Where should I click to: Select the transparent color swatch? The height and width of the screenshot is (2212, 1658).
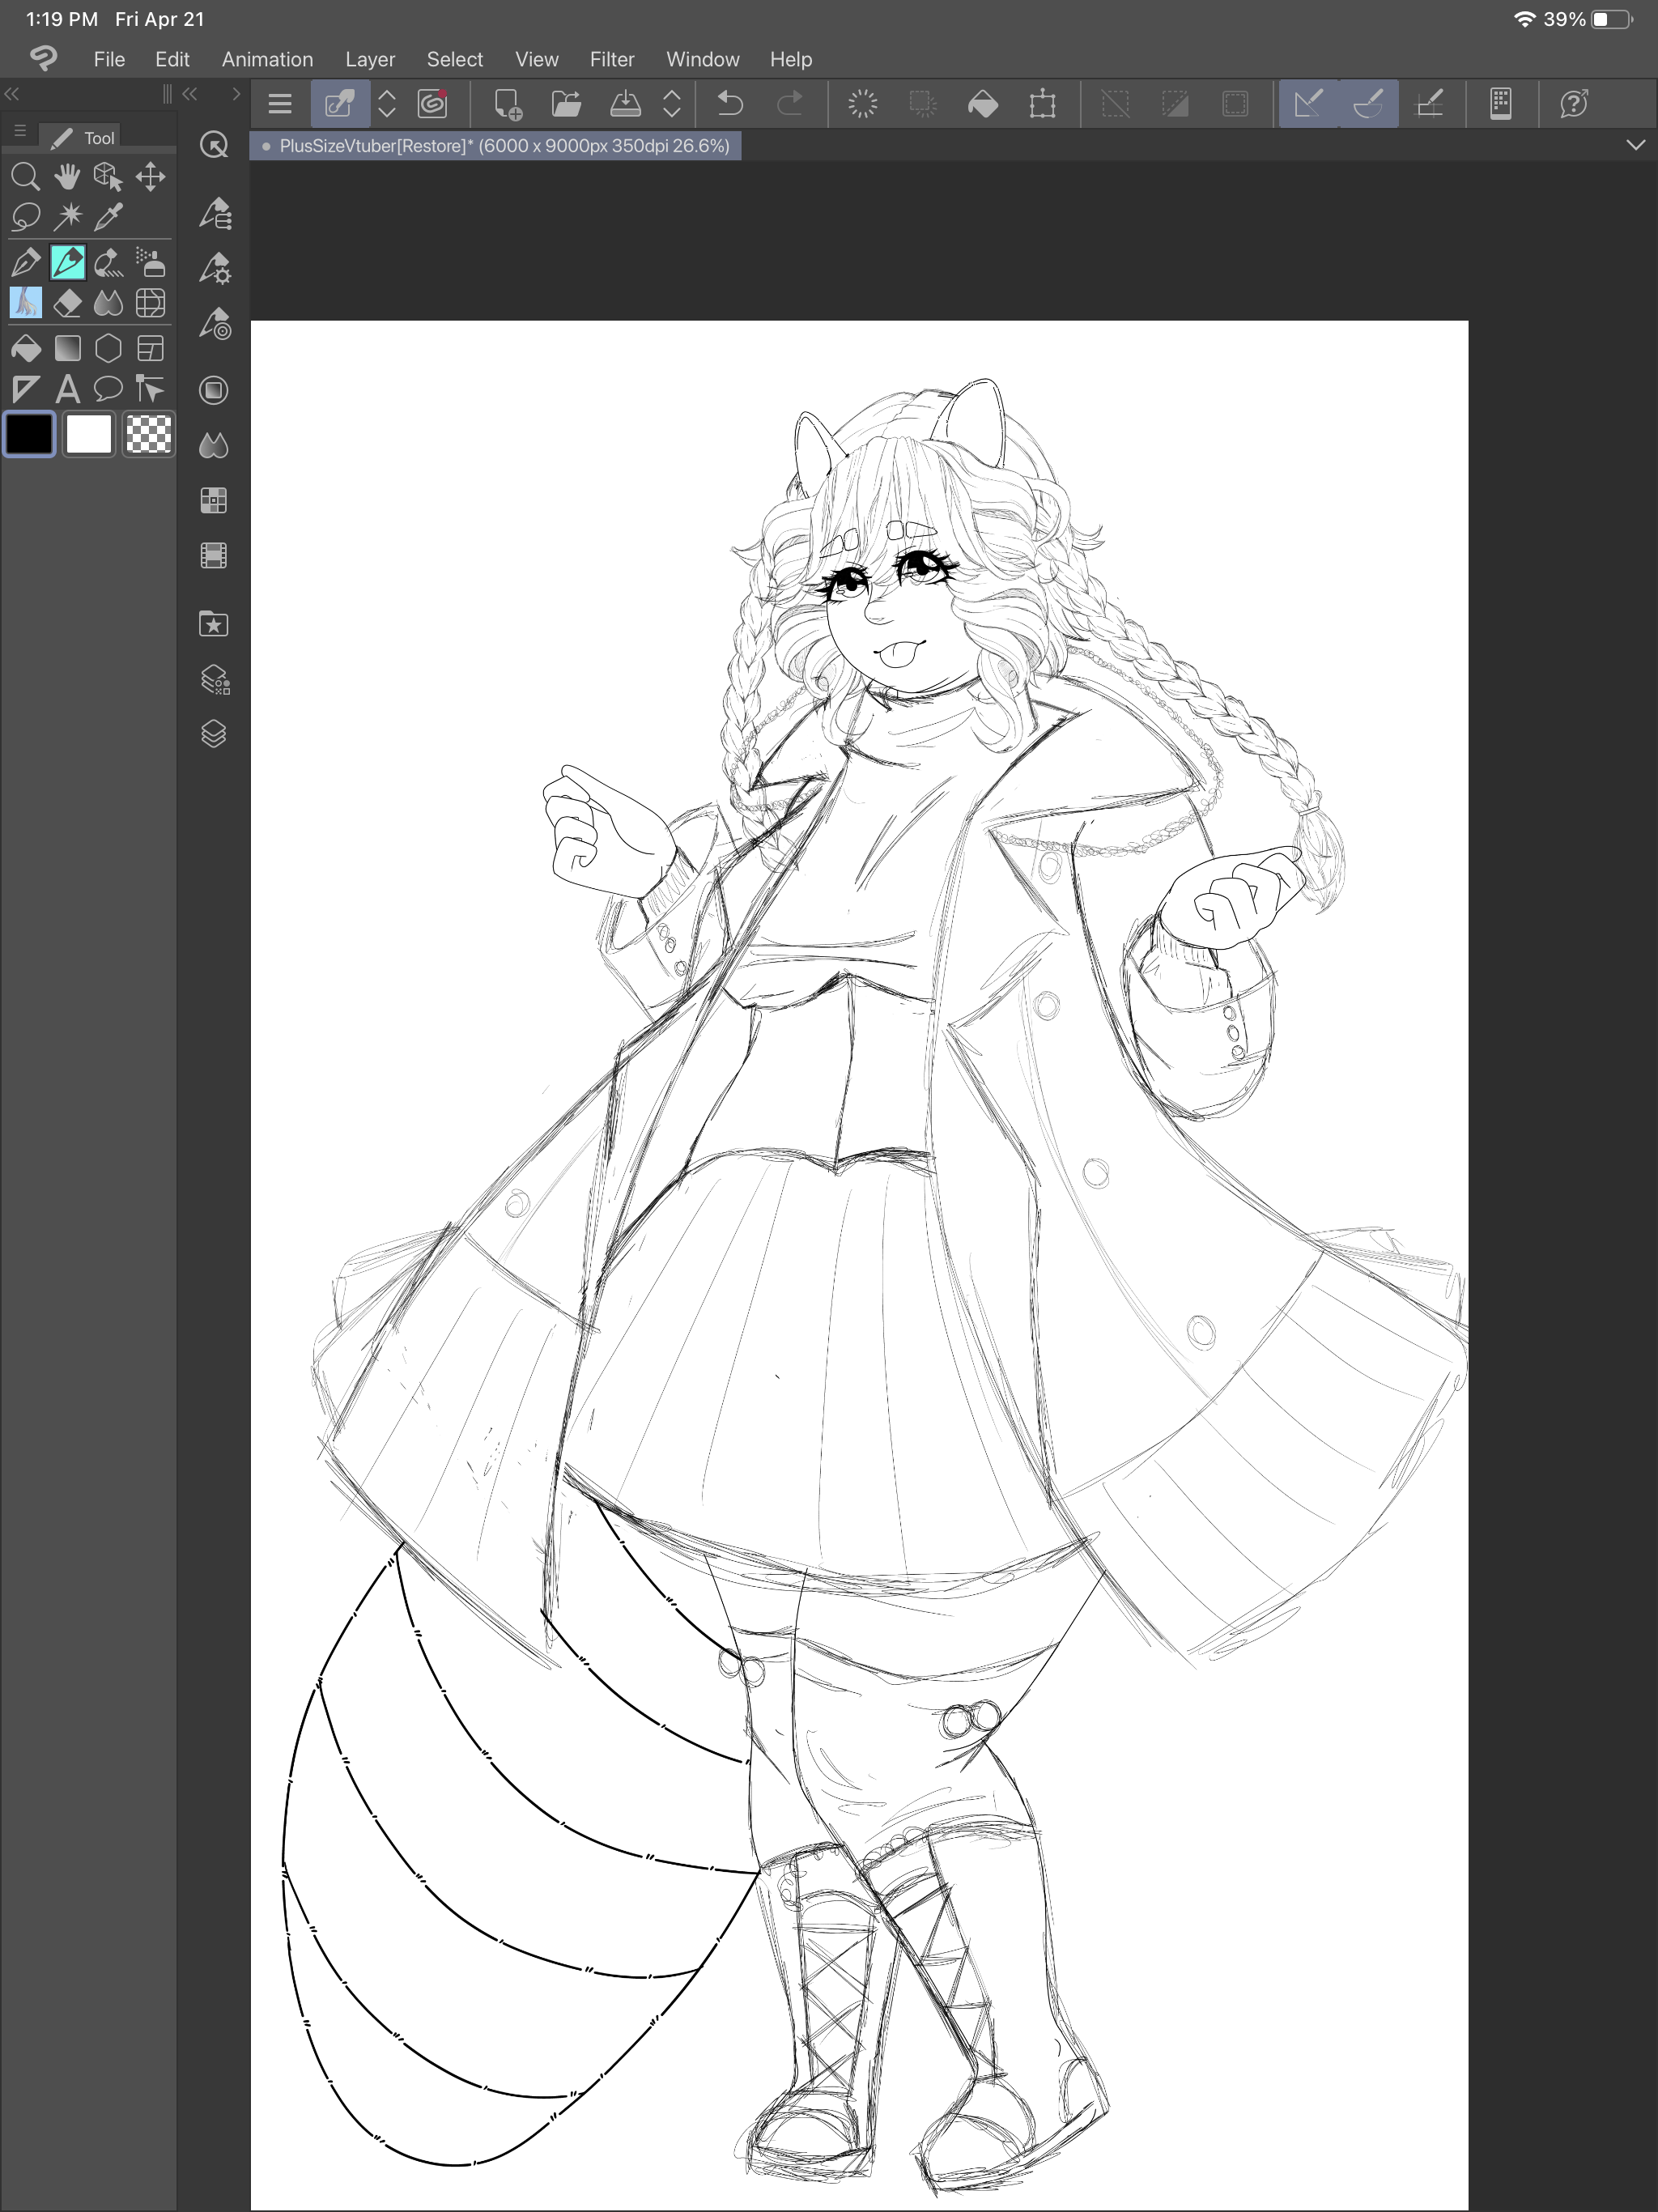[149, 435]
